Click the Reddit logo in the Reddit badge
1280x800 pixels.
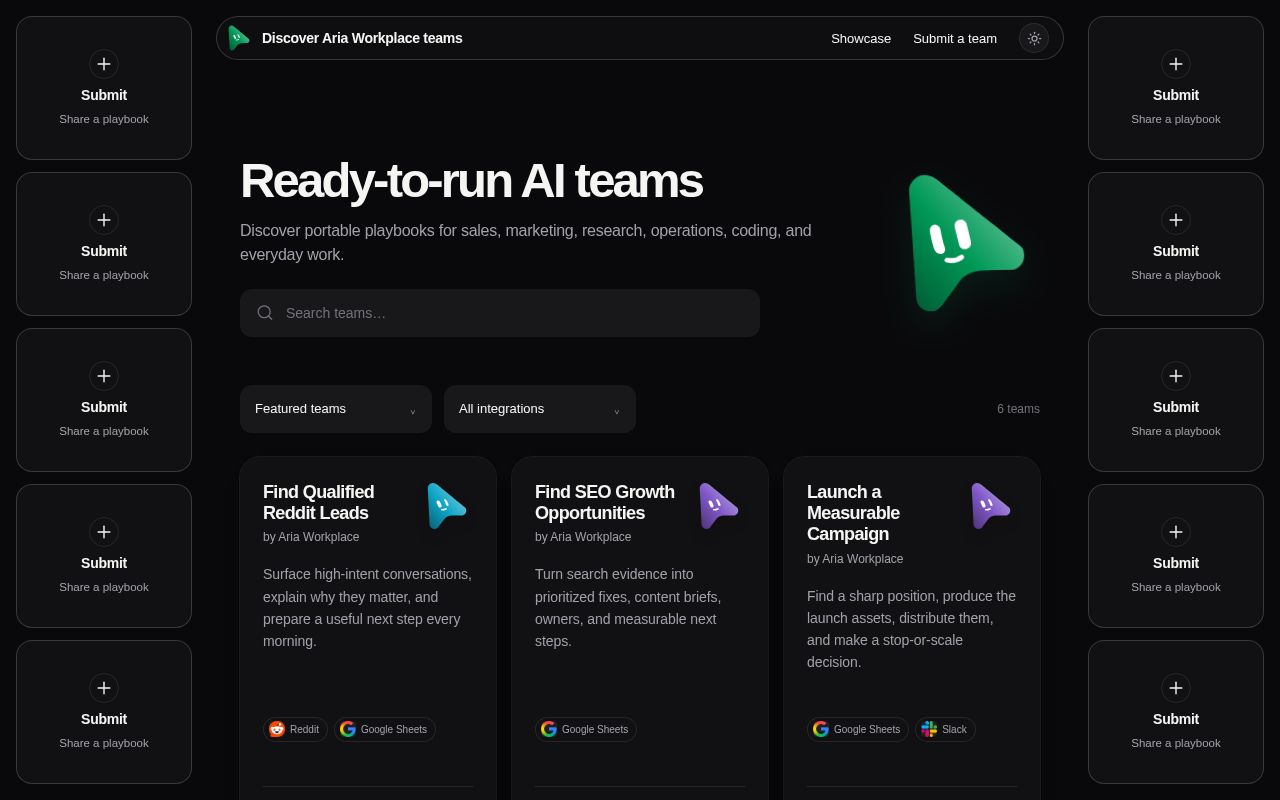(277, 729)
